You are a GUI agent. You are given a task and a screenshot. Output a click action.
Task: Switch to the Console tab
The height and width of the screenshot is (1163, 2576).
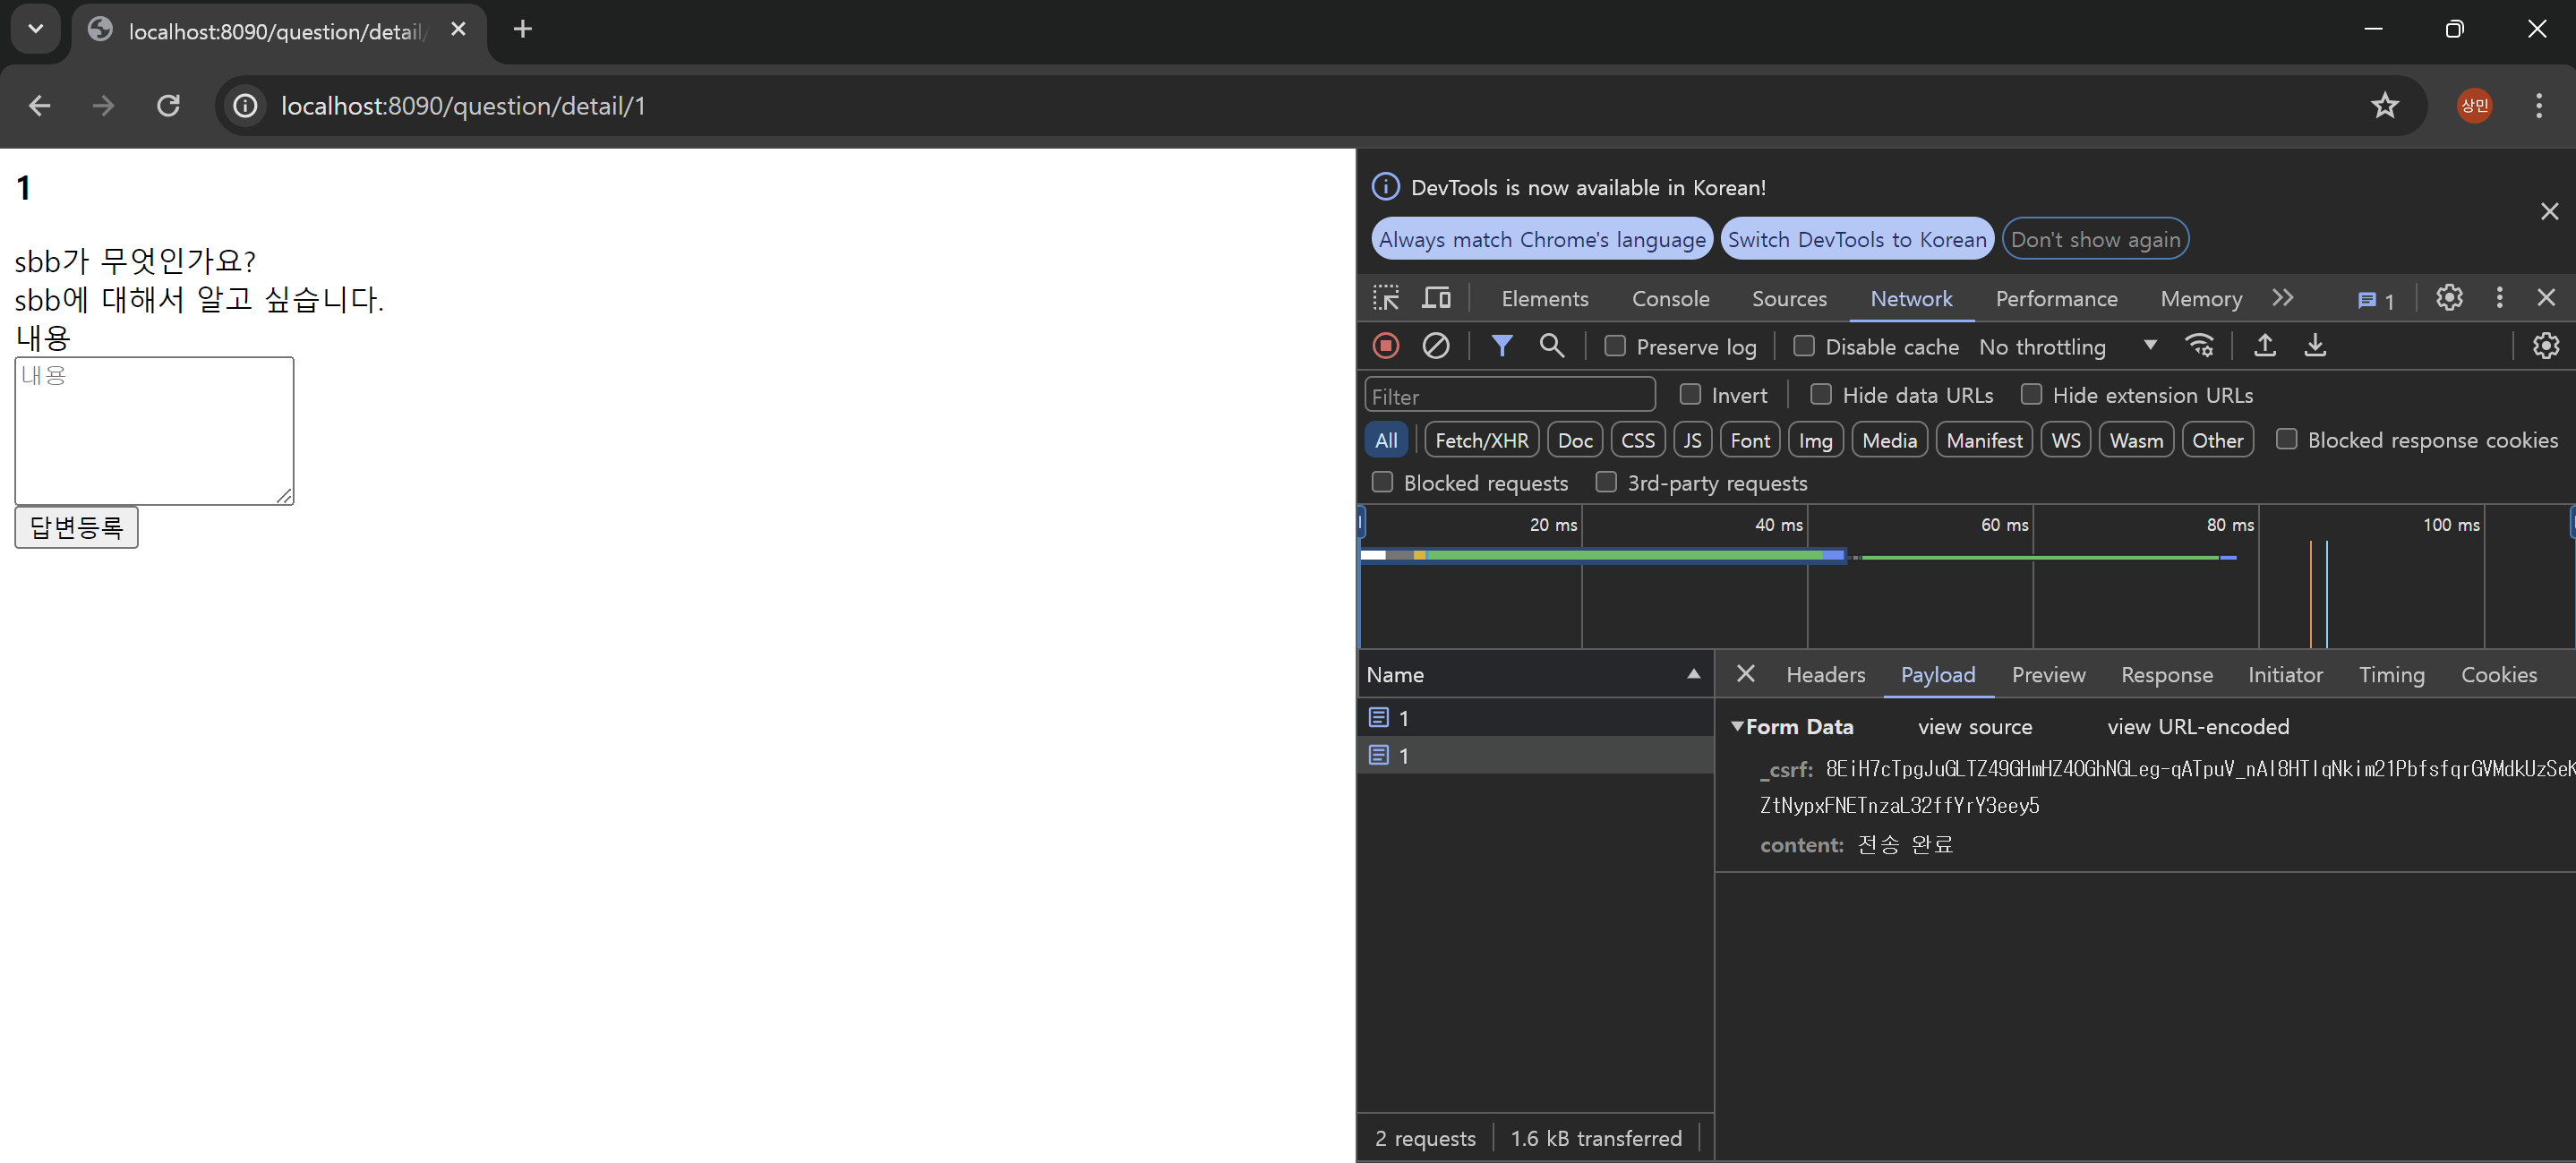[1670, 299]
